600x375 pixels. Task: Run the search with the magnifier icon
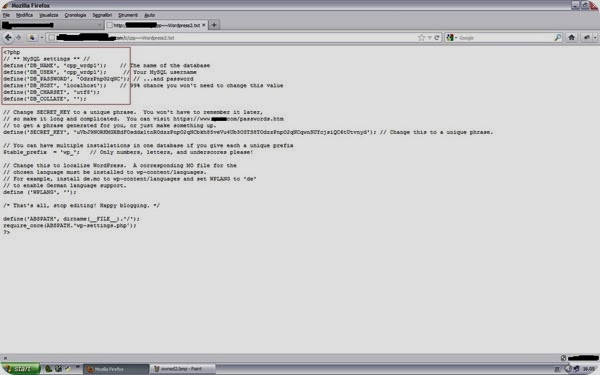(558, 38)
